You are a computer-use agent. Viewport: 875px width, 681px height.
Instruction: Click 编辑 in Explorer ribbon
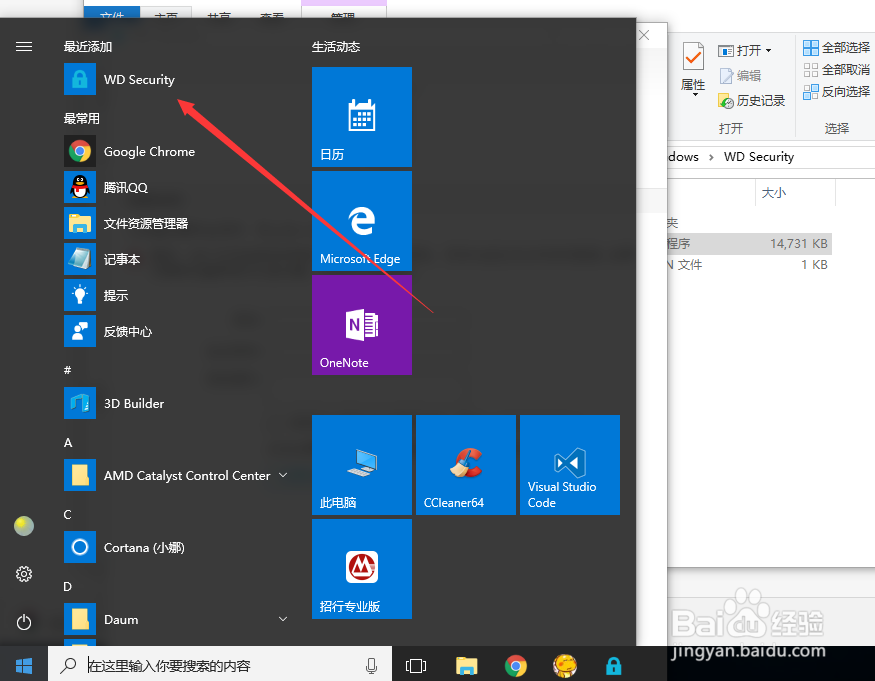point(740,75)
